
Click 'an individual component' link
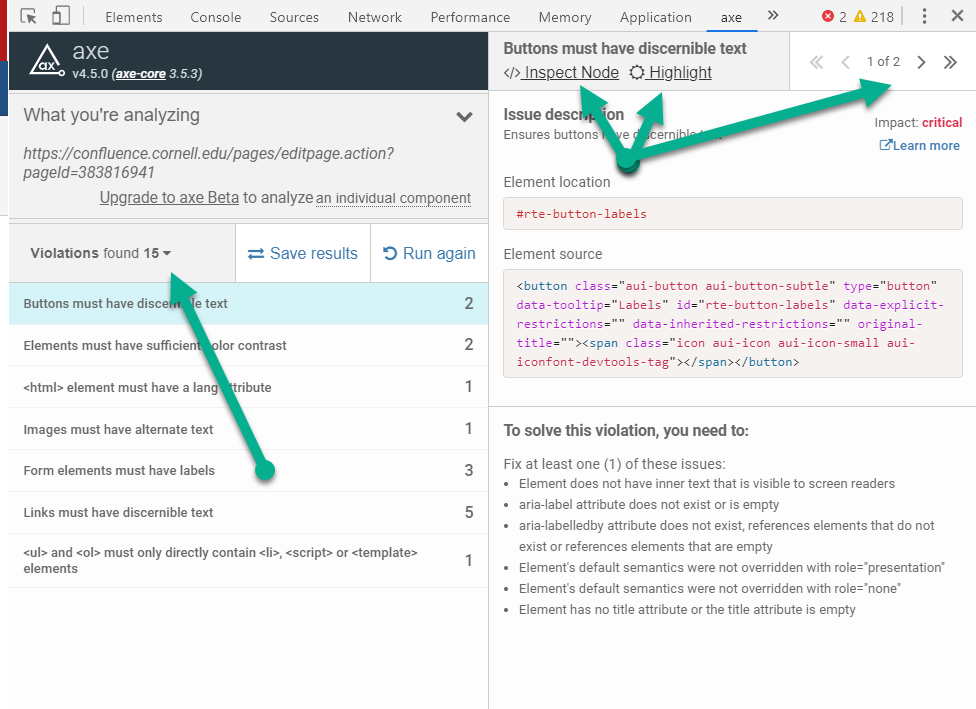point(393,198)
